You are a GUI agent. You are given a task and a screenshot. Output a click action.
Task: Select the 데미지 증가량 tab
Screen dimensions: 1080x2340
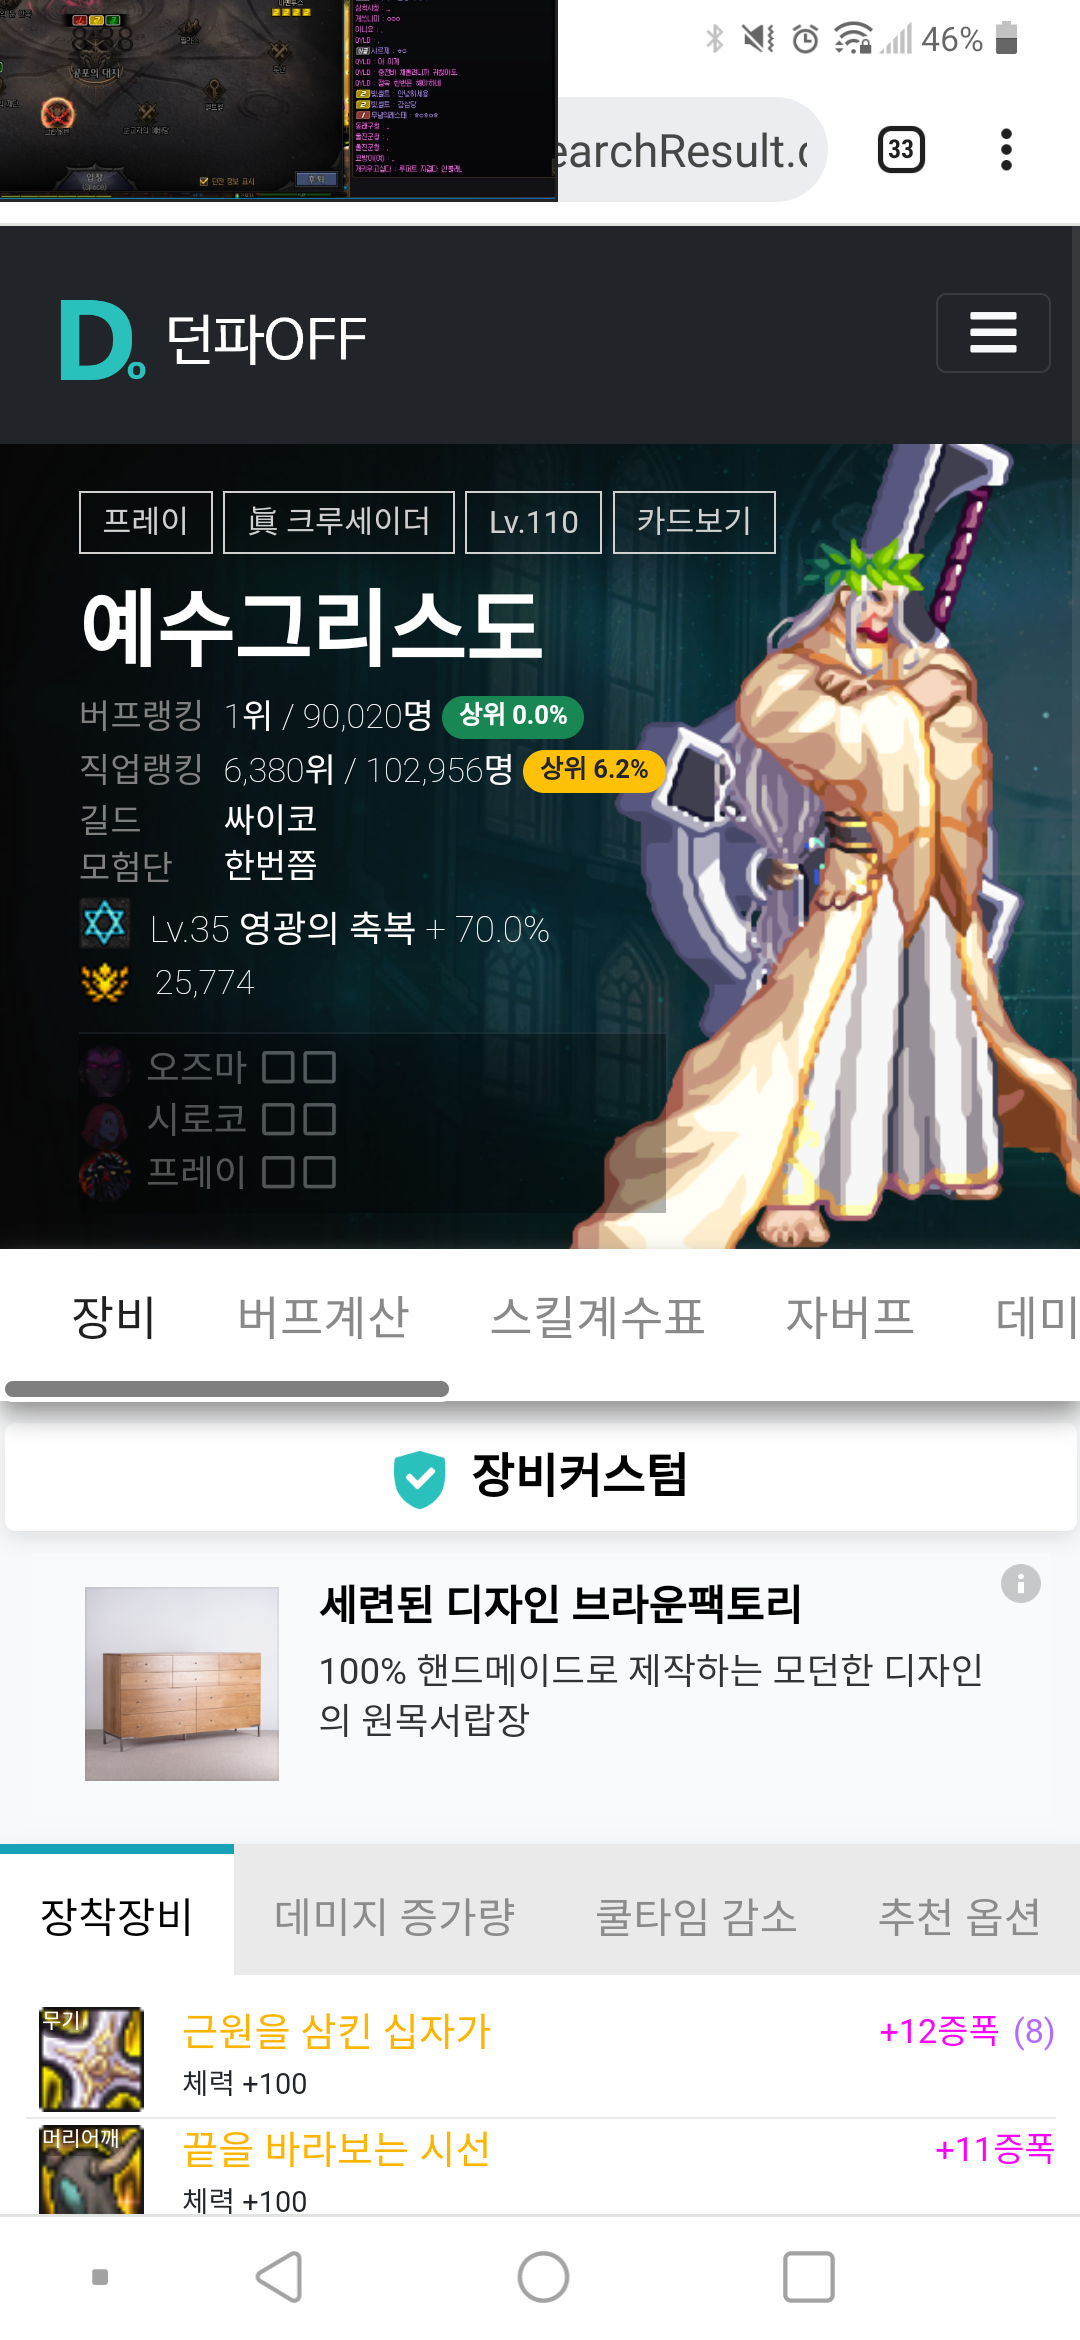[394, 1916]
